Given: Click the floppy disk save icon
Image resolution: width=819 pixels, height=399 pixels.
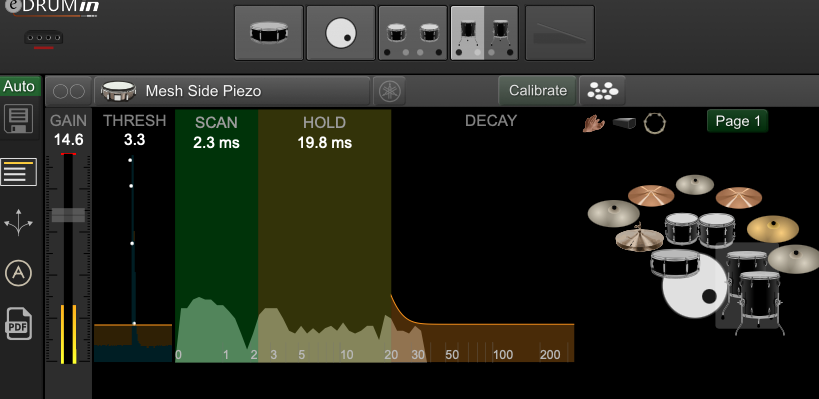Looking at the screenshot, I should (18, 119).
